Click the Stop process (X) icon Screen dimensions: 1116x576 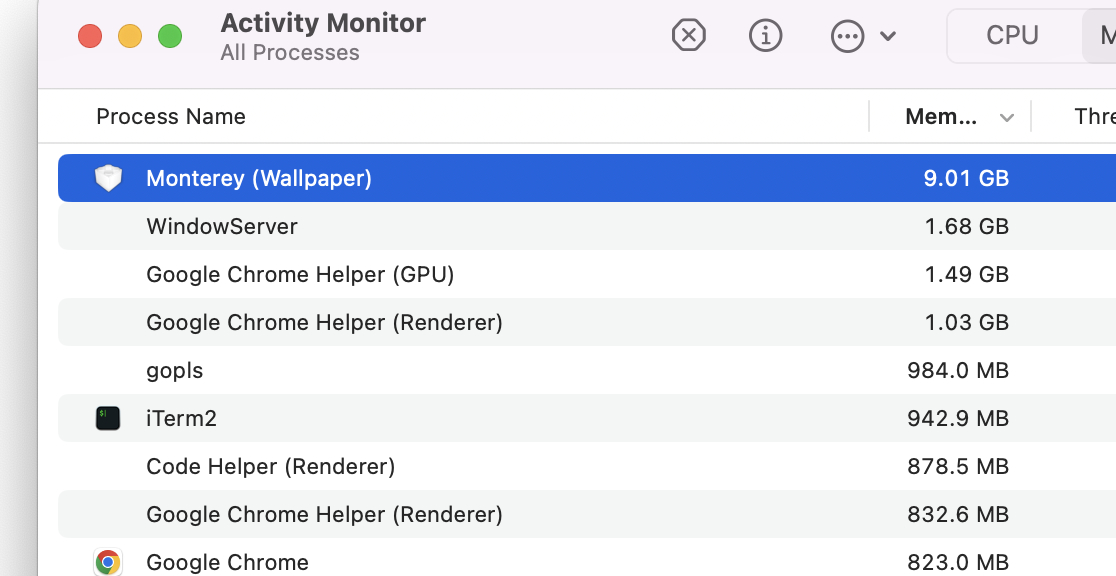click(x=688, y=36)
